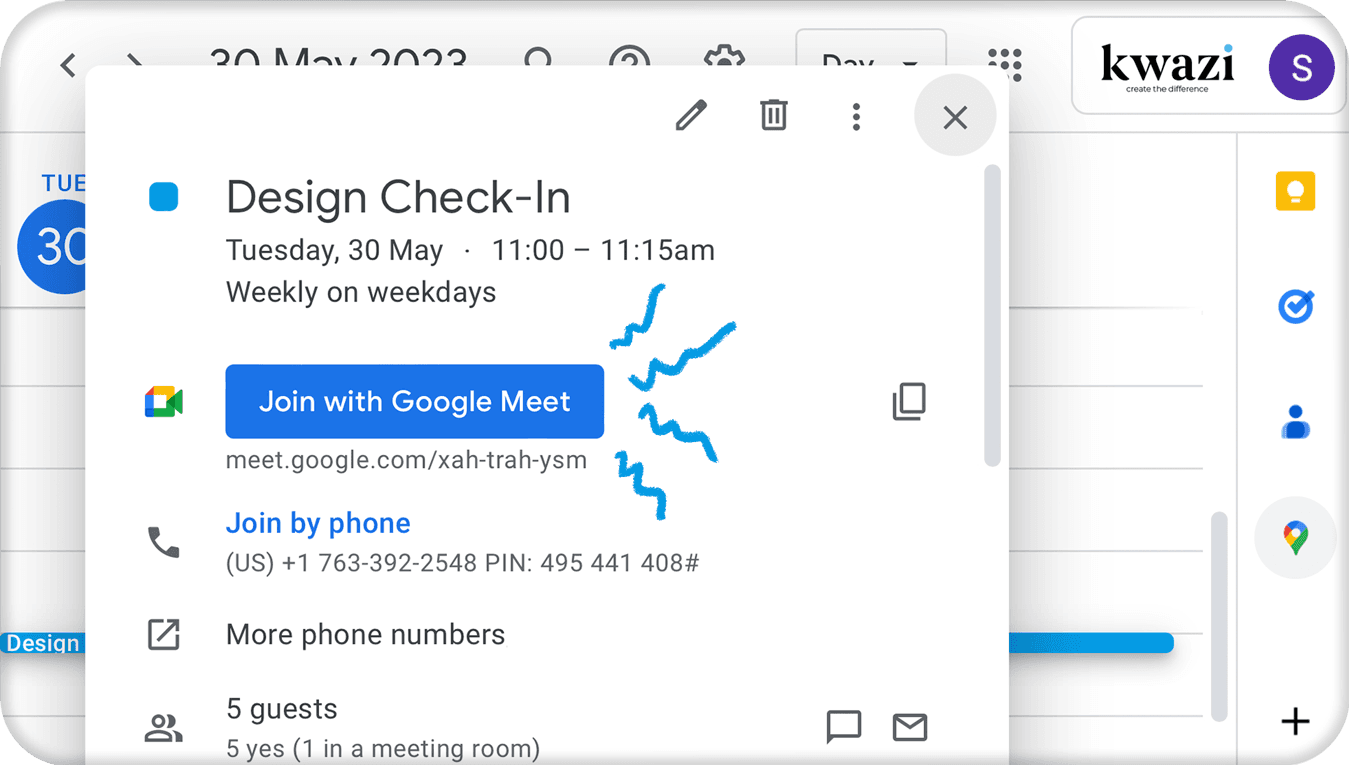The height and width of the screenshot is (765, 1349).
Task: Join with Google Meet
Action: tap(415, 401)
